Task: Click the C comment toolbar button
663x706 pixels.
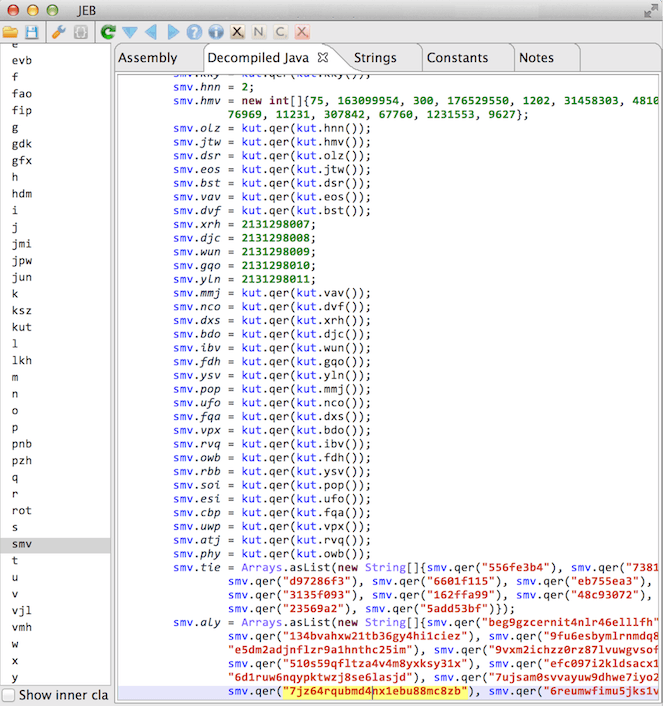Action: click(x=280, y=32)
